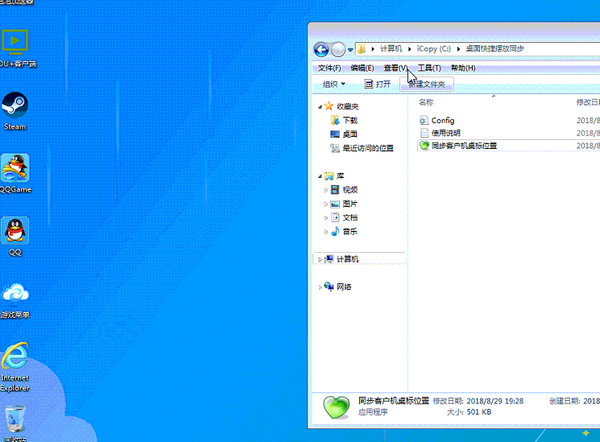
Task: Click the 同步客户机桌标位置 file name
Action: click(464, 145)
